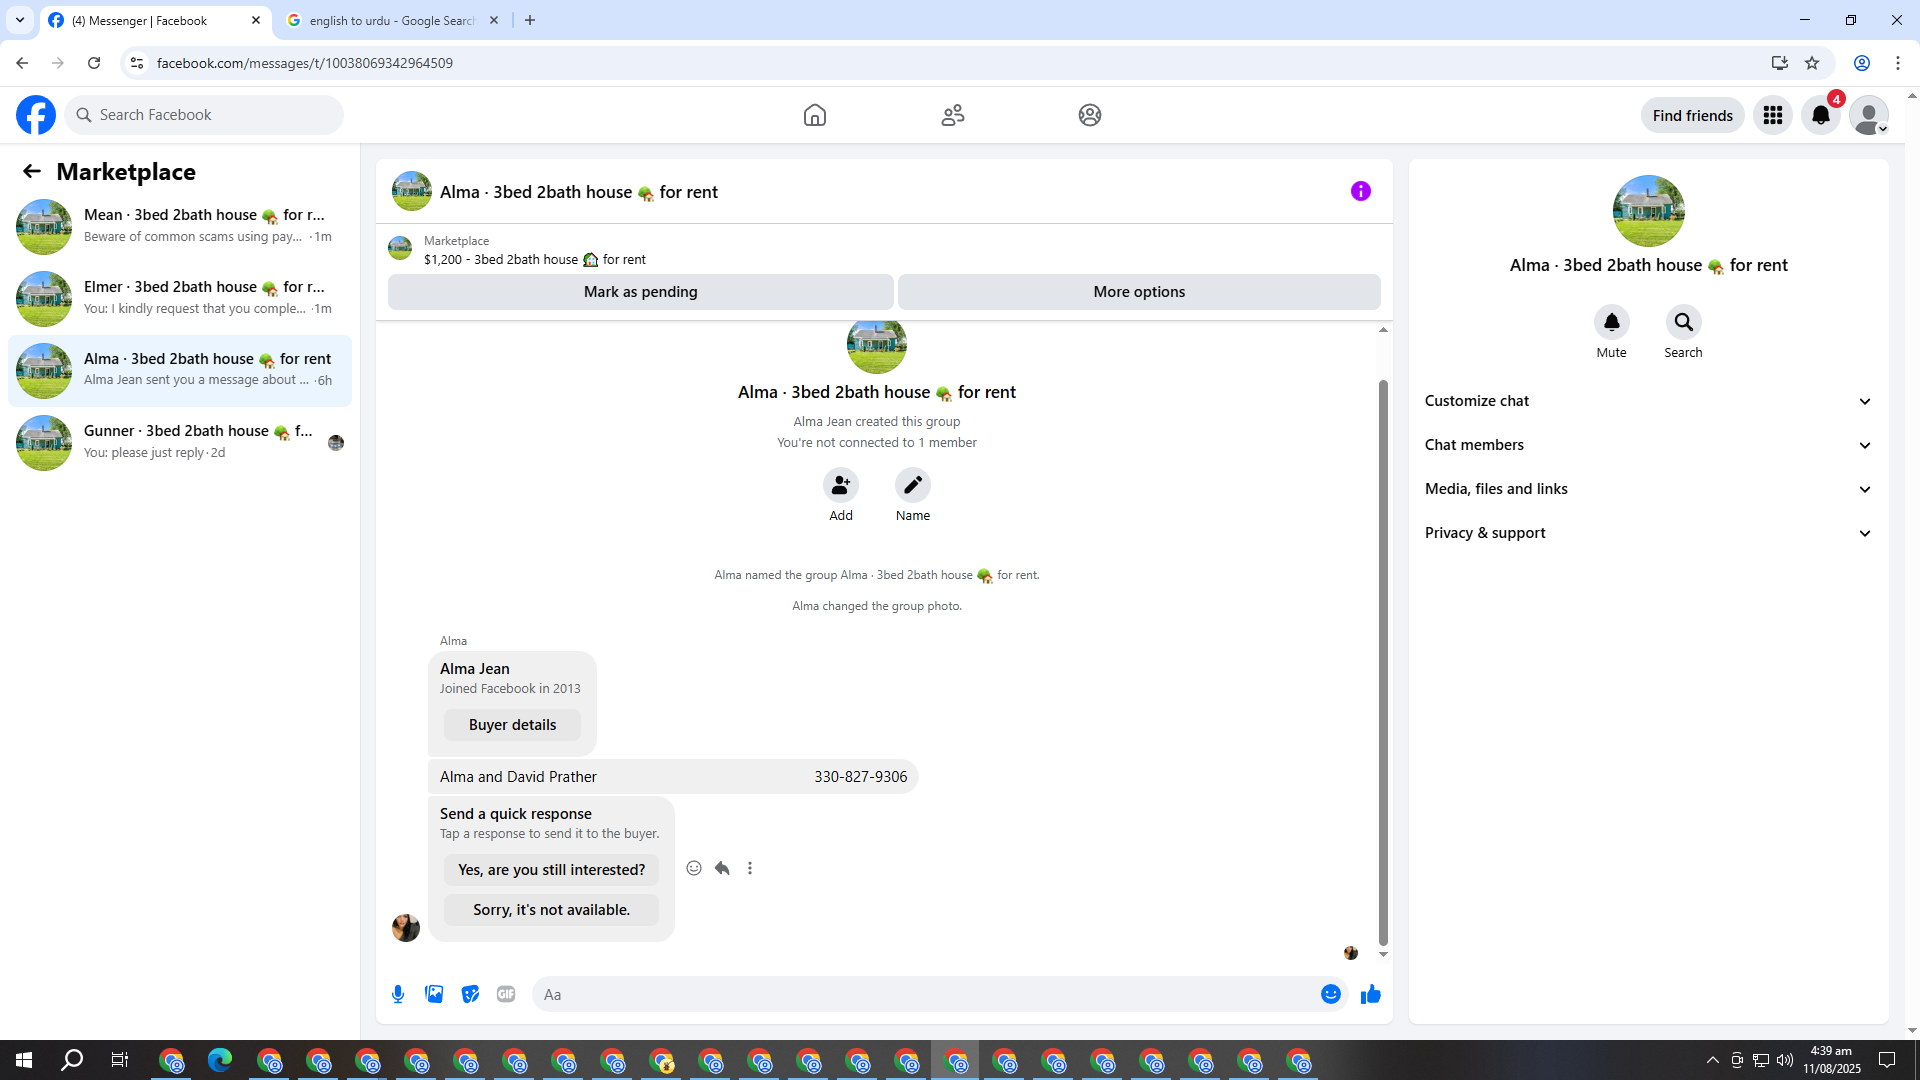Viewport: 1920px width, 1080px height.
Task: Click the Mark as pending button
Action: [640, 292]
